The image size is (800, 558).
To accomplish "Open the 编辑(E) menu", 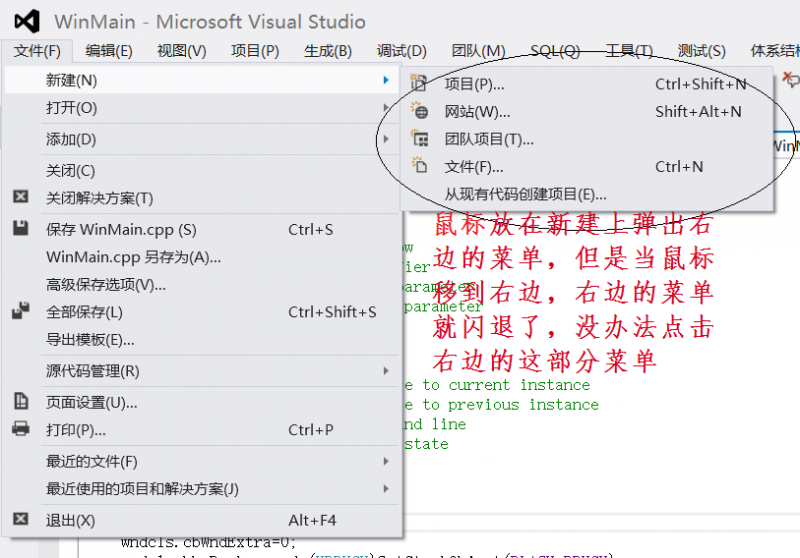I will [x=109, y=51].
